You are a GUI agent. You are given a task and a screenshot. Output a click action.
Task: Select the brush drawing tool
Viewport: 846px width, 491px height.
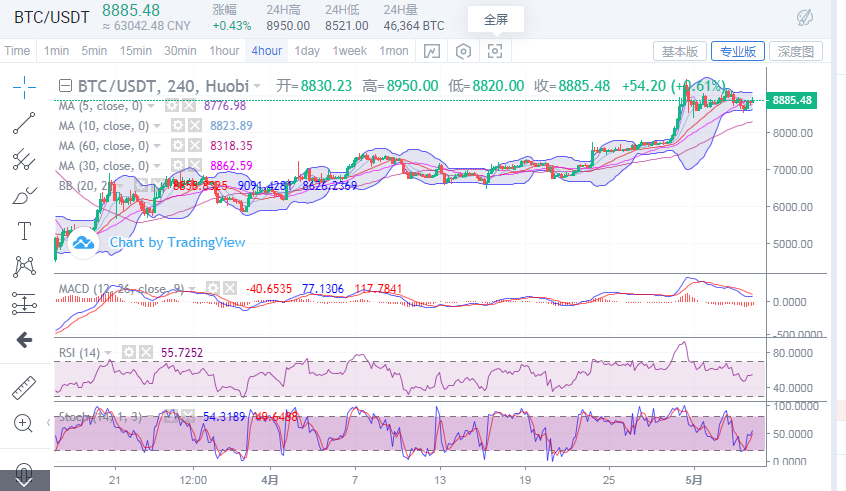point(24,195)
